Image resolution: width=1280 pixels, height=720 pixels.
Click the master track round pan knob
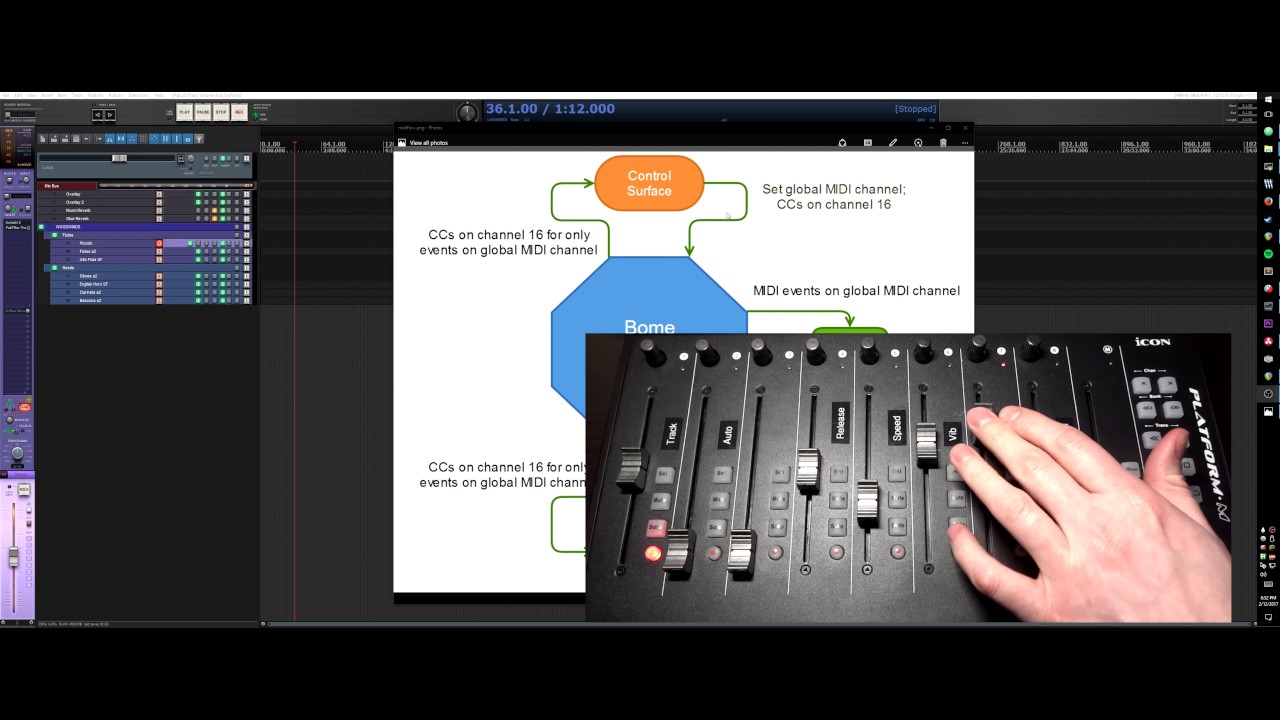click(190, 158)
